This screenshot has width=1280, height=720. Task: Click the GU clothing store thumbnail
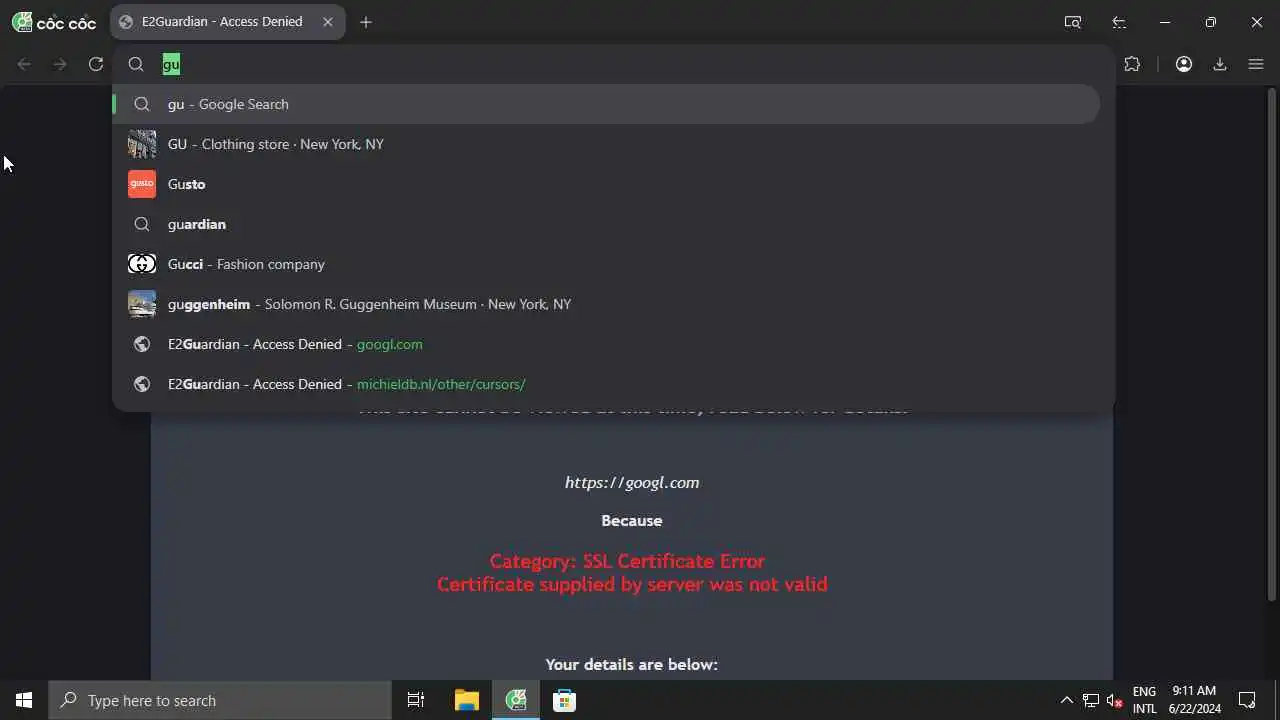click(142, 144)
